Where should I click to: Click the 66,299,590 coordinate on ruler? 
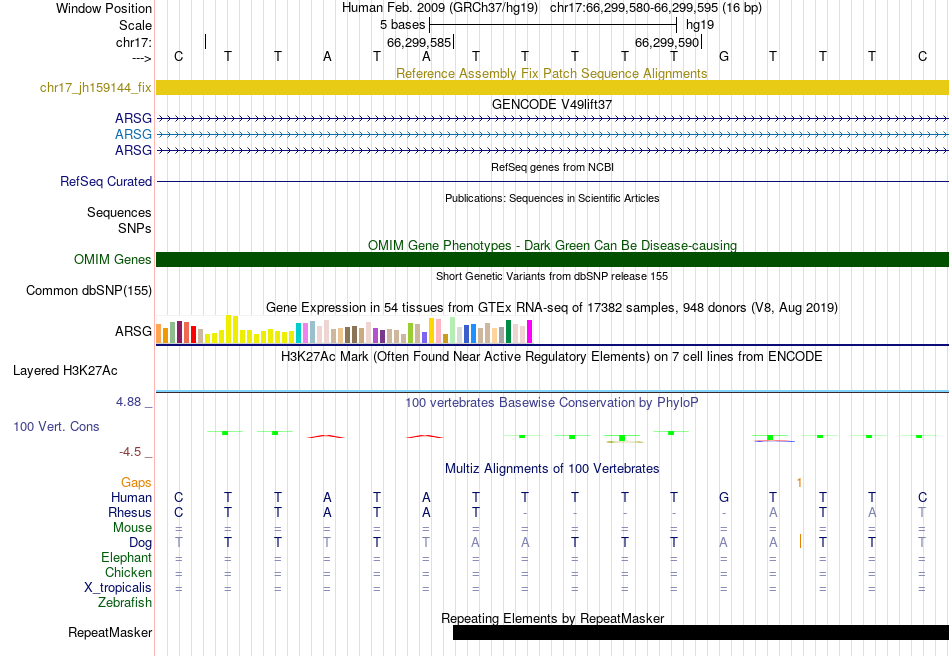[x=666, y=42]
